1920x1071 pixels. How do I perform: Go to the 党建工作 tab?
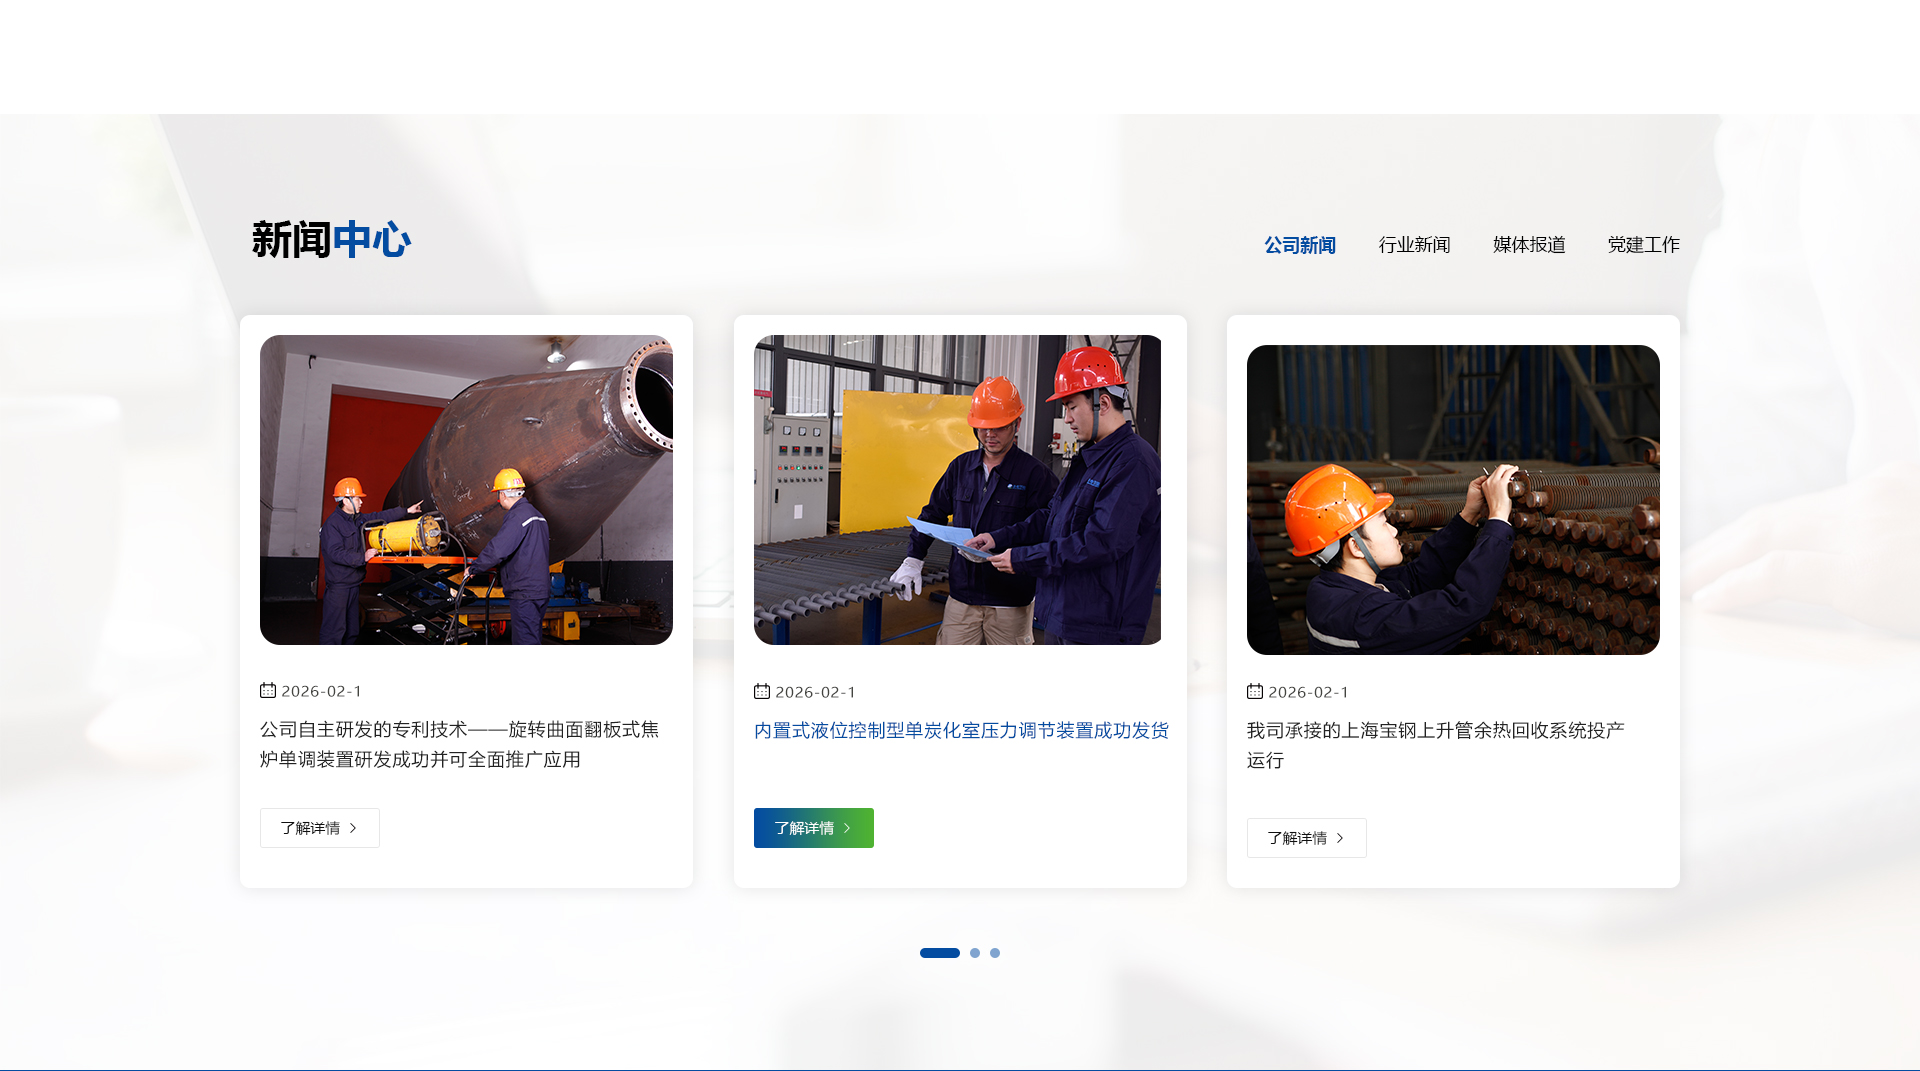(1643, 245)
